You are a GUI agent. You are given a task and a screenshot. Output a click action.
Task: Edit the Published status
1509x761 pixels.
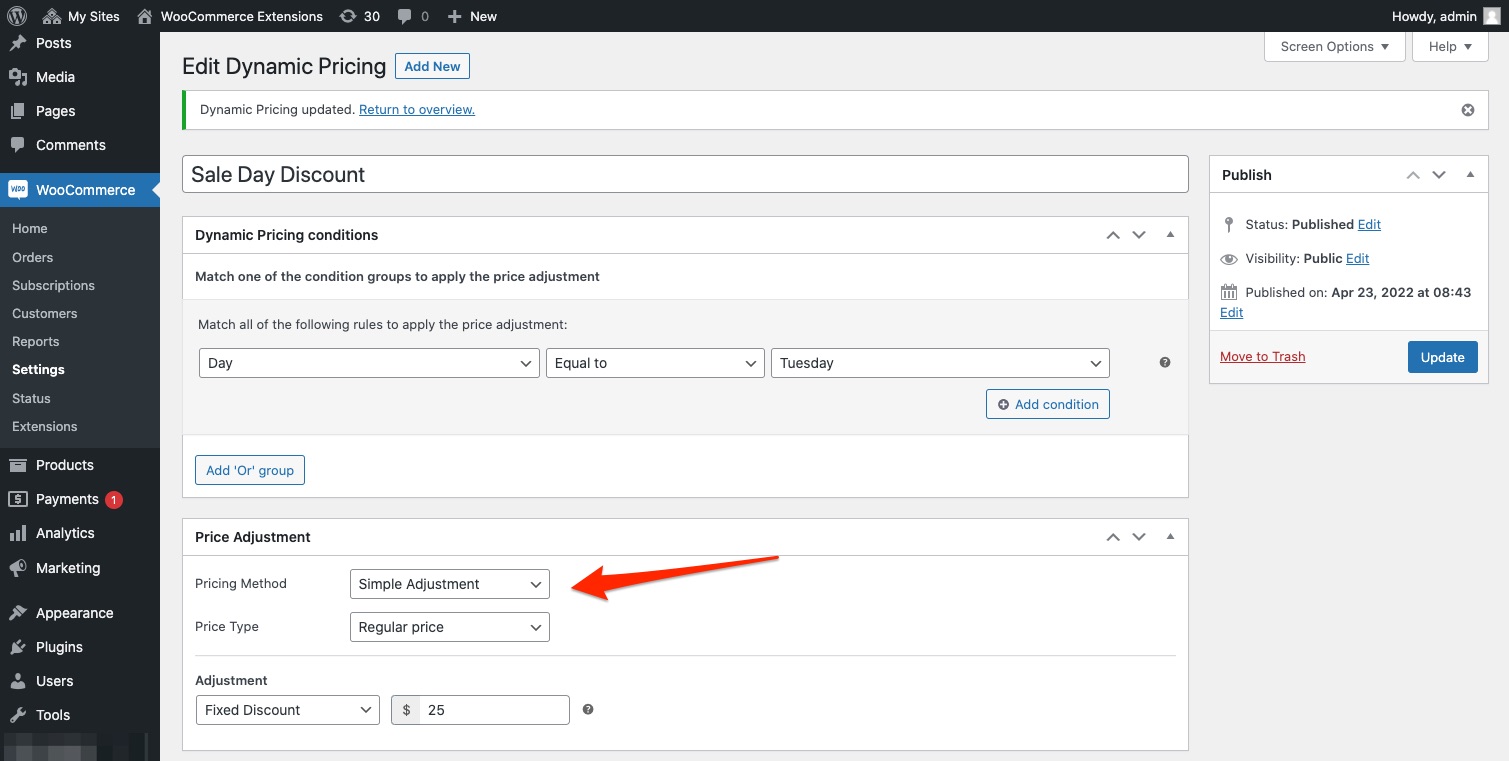(x=1369, y=224)
